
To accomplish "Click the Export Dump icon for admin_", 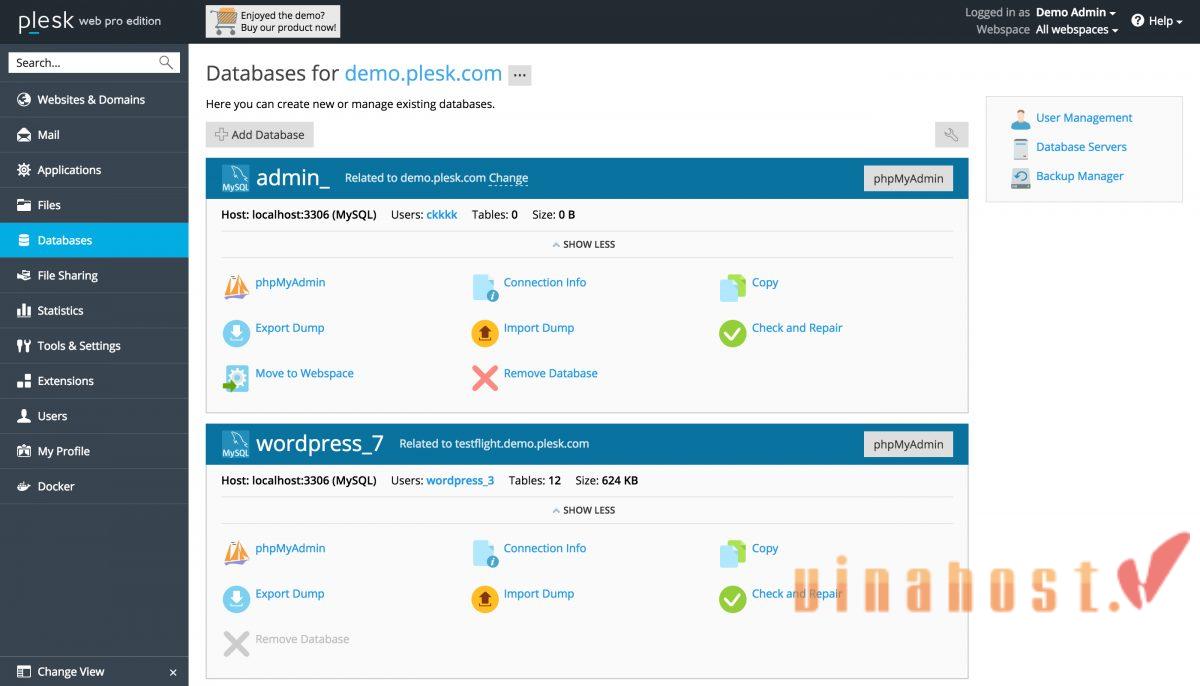I will tap(236, 332).
